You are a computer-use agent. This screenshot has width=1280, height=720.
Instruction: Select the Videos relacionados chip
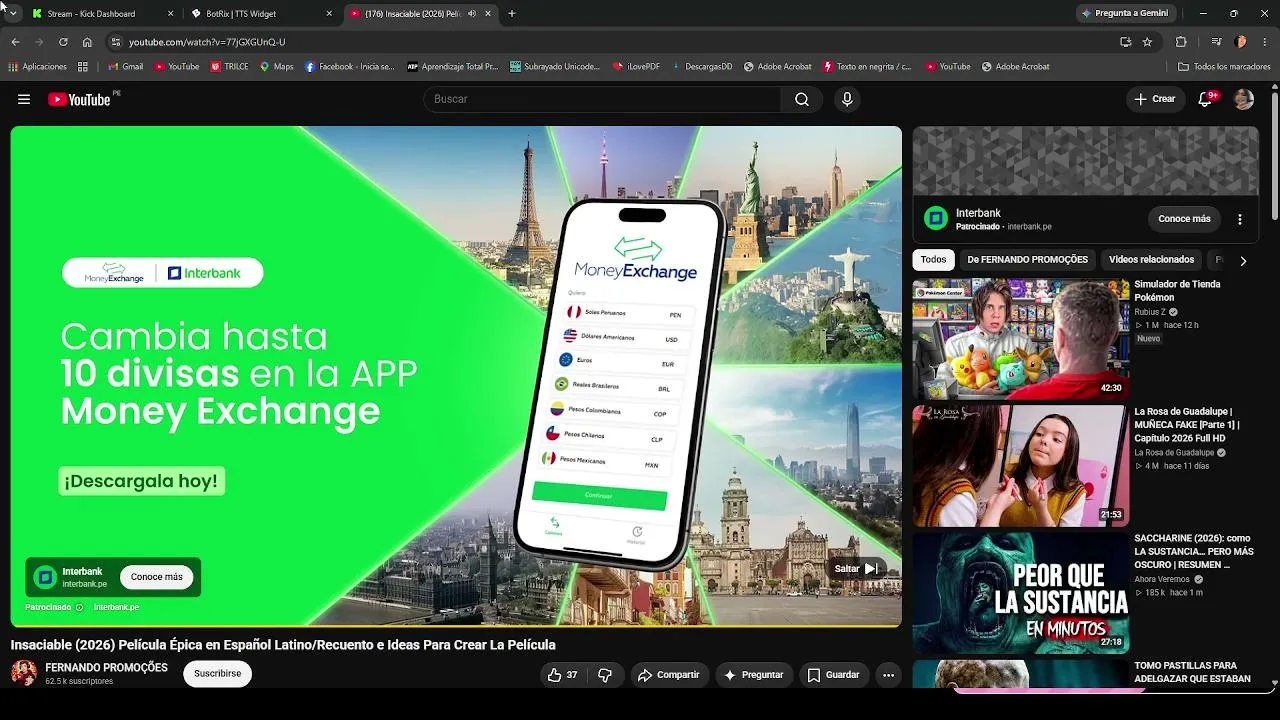(1151, 260)
